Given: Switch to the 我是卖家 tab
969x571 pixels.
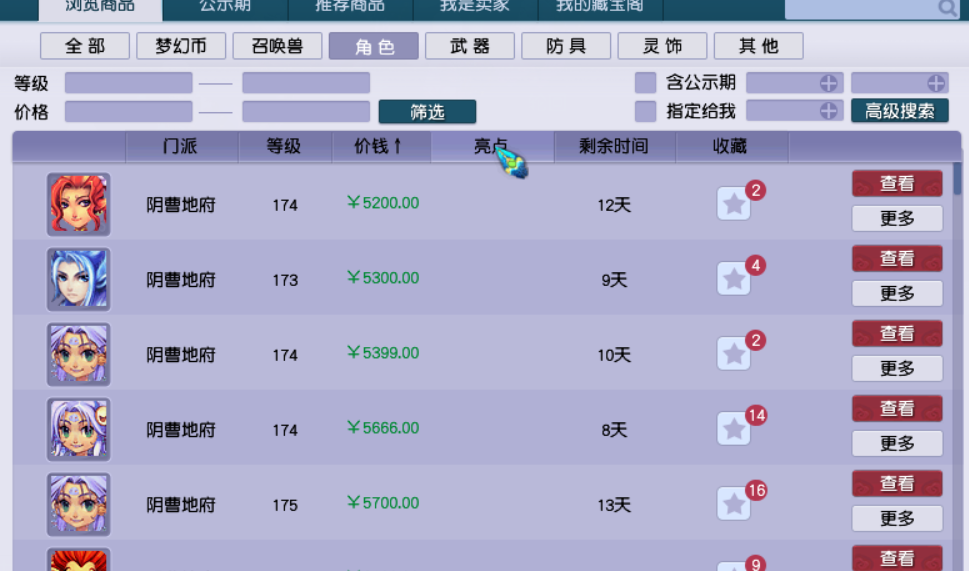Looking at the screenshot, I should (475, 6).
